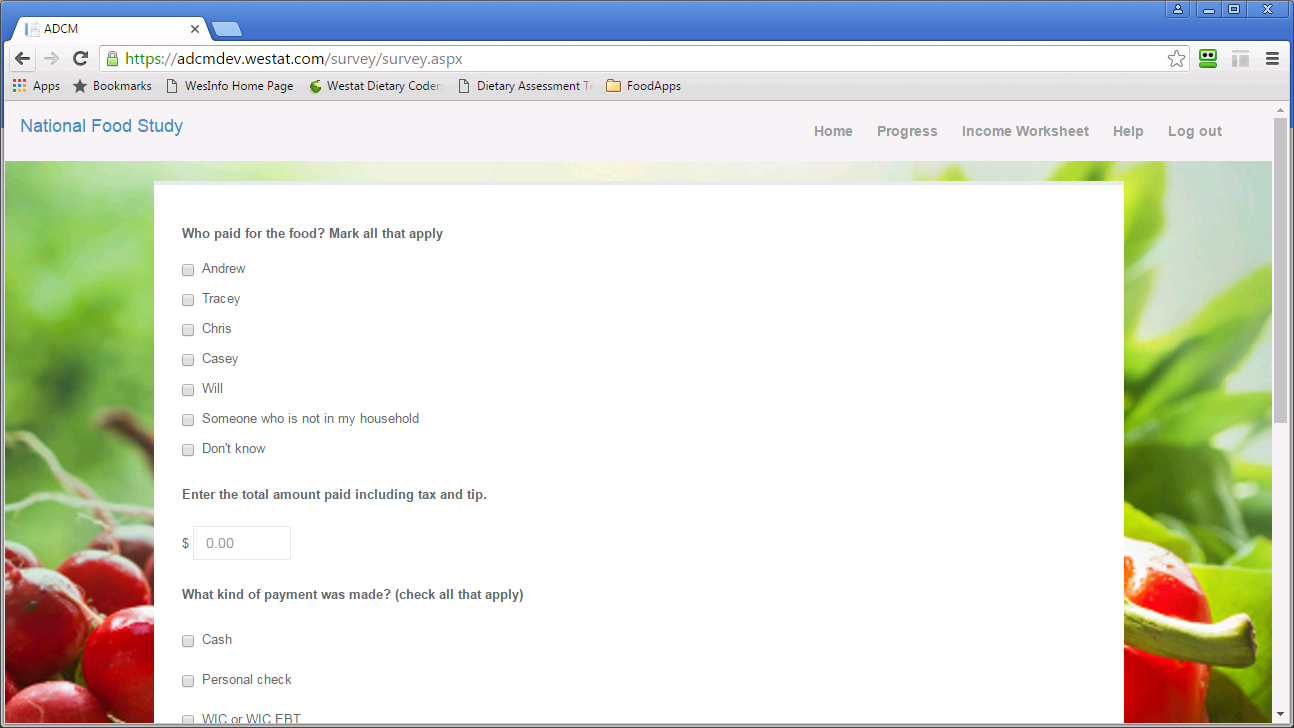Click the Log out link
This screenshot has width=1294, height=728.
click(x=1194, y=131)
